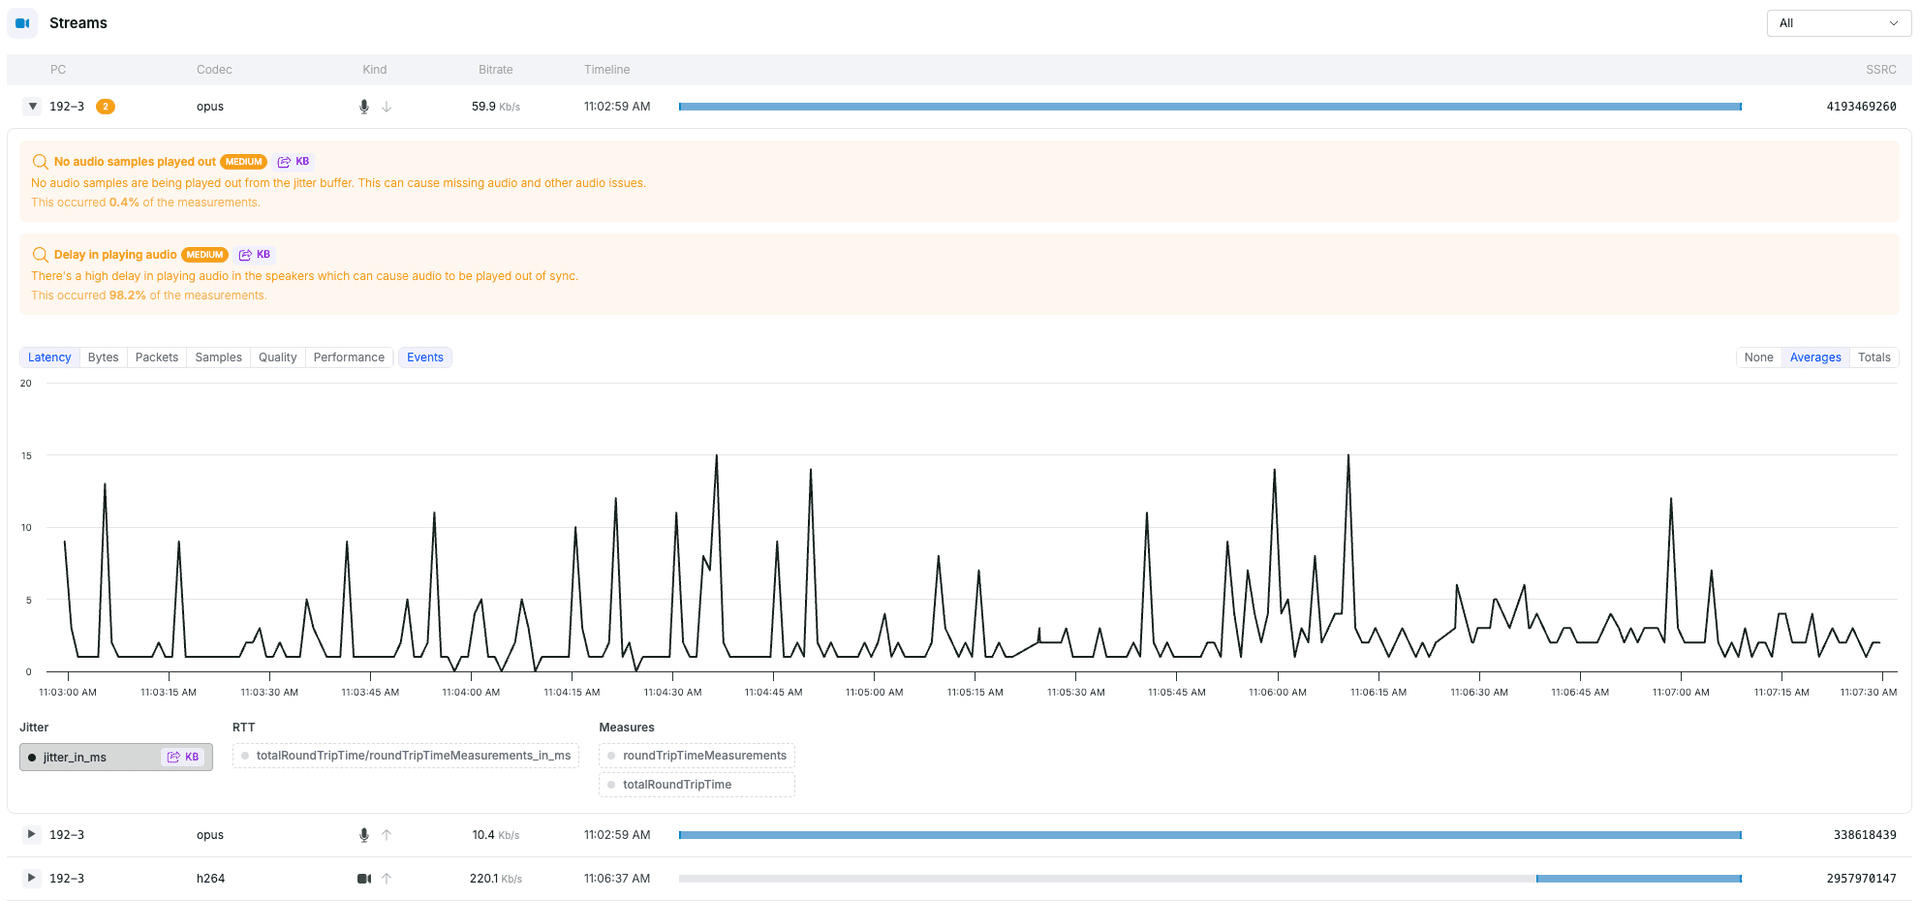
Task: Click microphone icon on incoming opus stream
Action: 364,107
